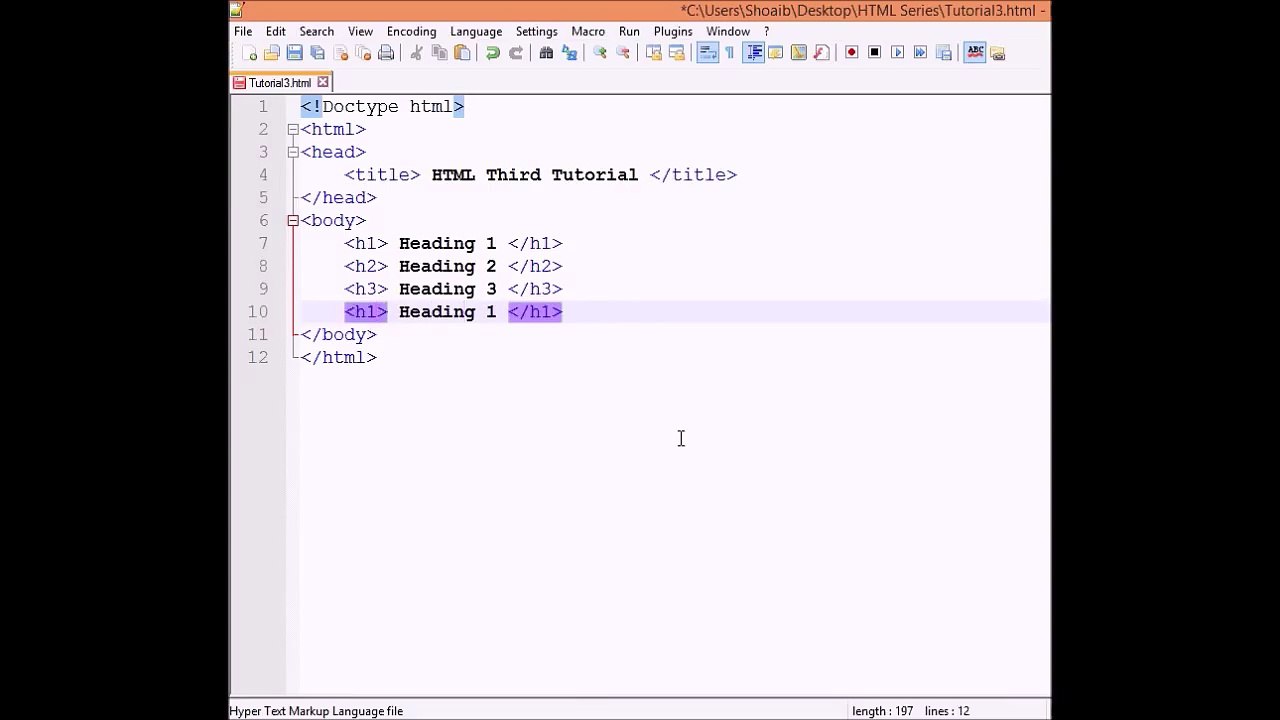Viewport: 1280px width, 720px height.
Task: Click the Heading 3 line text
Action: click(x=447, y=289)
